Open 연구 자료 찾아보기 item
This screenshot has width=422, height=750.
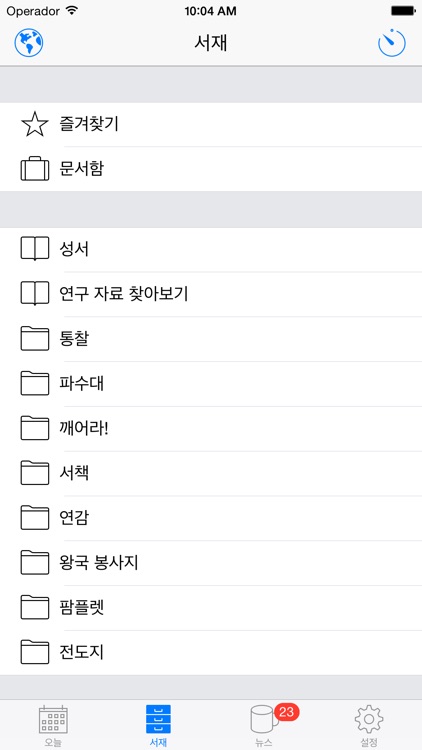[x=211, y=294]
